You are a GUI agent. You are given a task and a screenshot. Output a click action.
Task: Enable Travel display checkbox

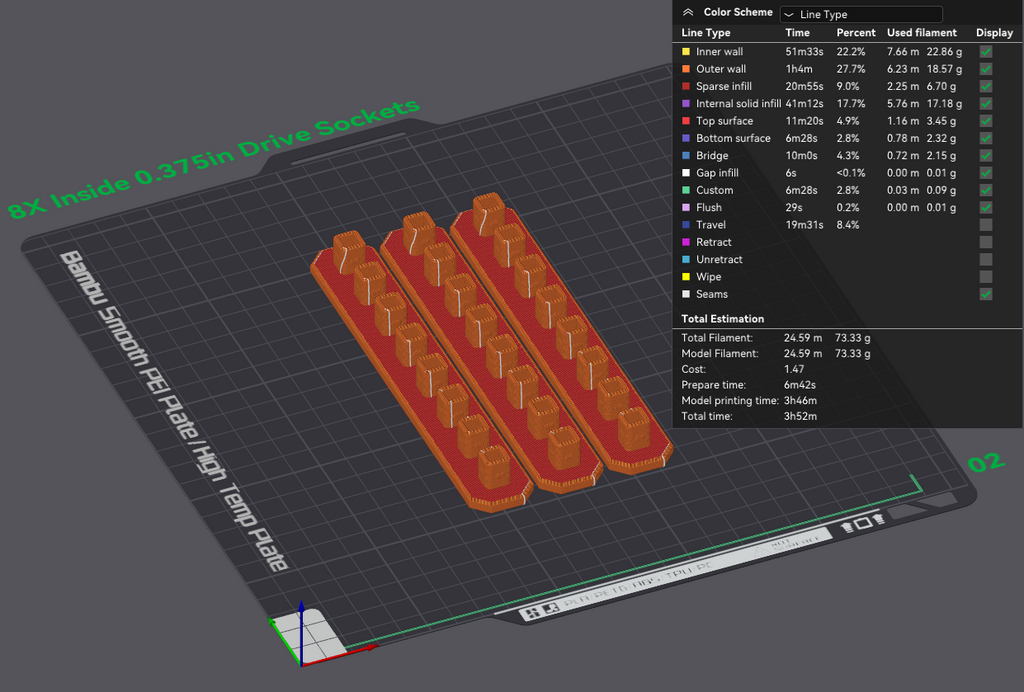click(x=985, y=225)
